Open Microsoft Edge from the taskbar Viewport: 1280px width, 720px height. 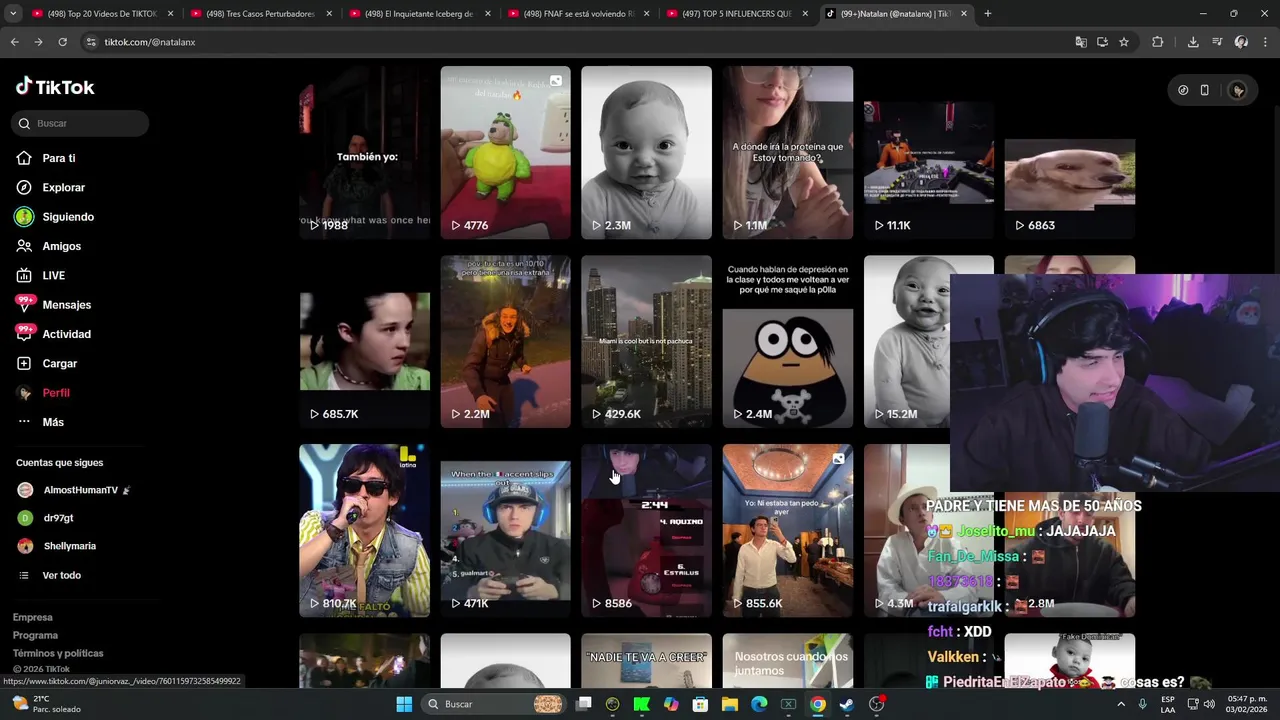click(759, 704)
